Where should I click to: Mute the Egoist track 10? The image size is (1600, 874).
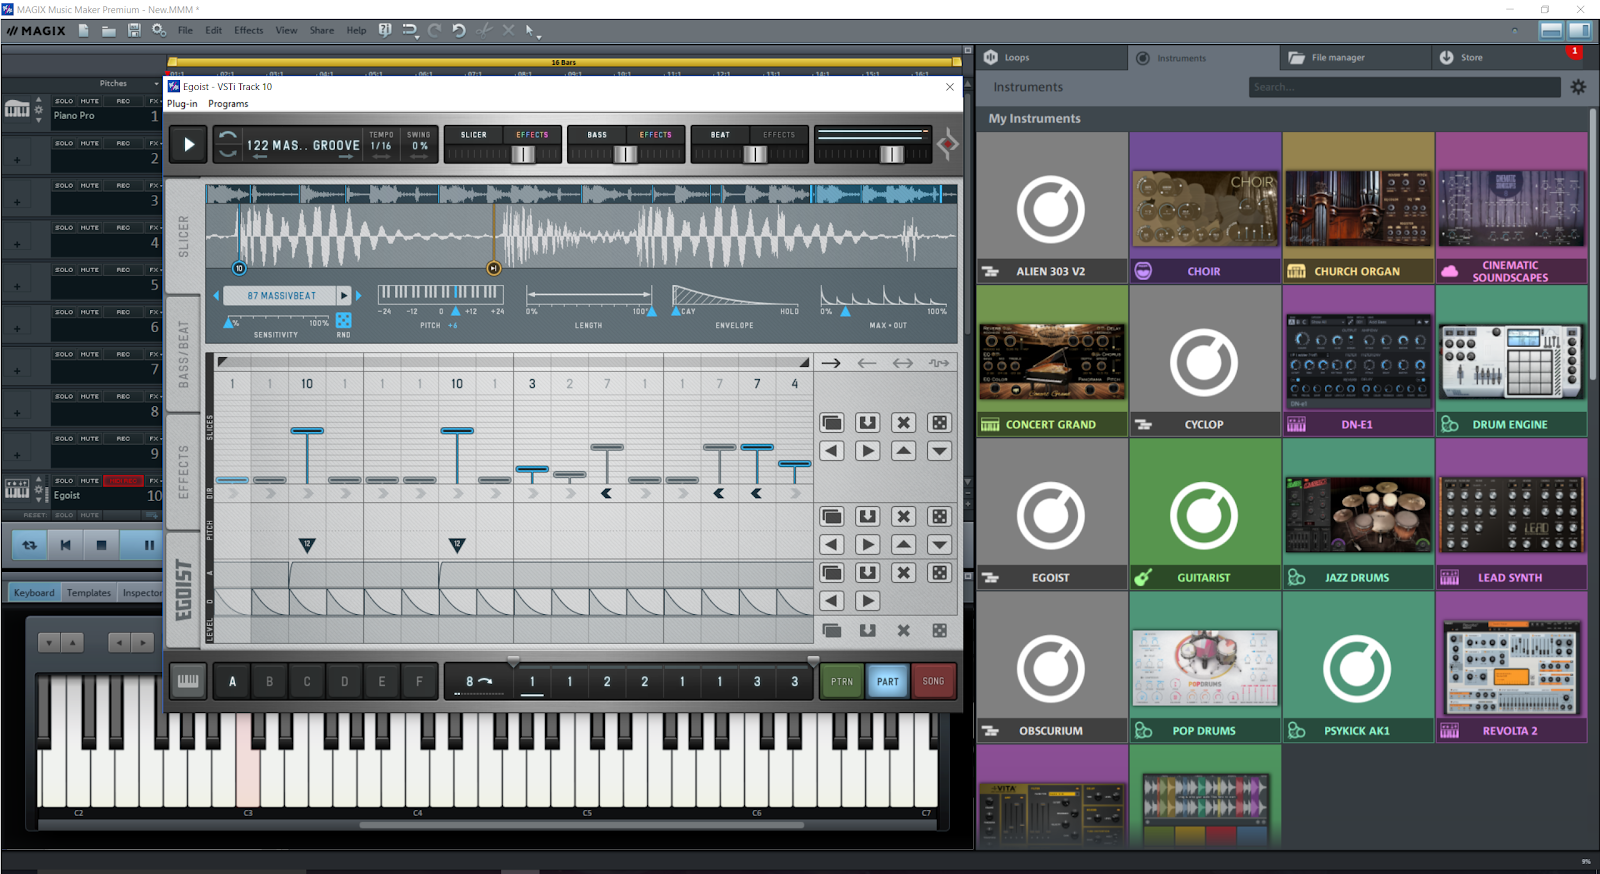tap(90, 481)
